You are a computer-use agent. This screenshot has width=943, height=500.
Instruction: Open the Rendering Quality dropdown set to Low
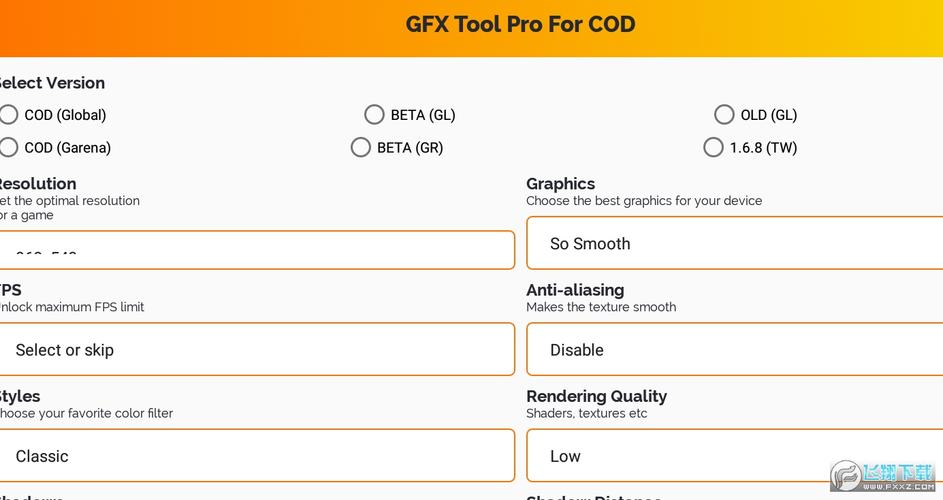coord(734,455)
